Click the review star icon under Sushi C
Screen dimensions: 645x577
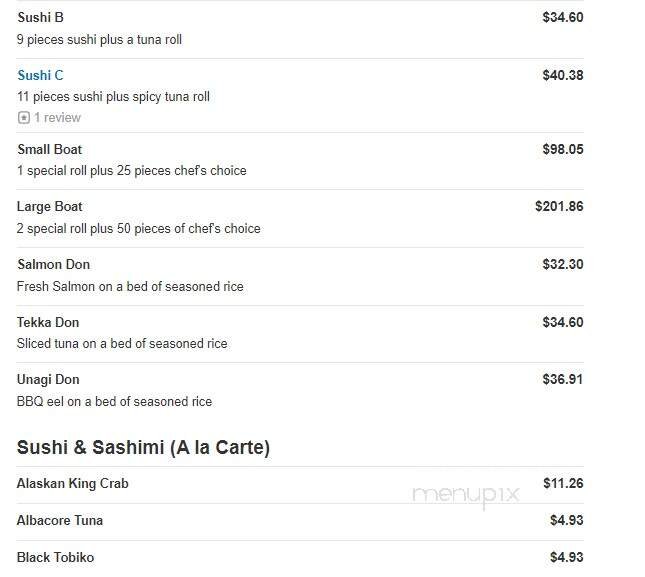tap(23, 118)
